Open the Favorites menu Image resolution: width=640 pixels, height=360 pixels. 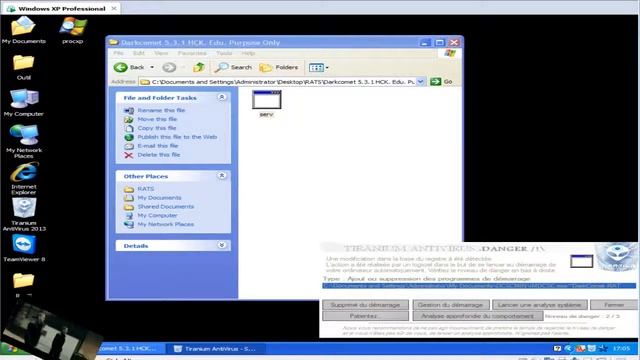click(x=192, y=53)
